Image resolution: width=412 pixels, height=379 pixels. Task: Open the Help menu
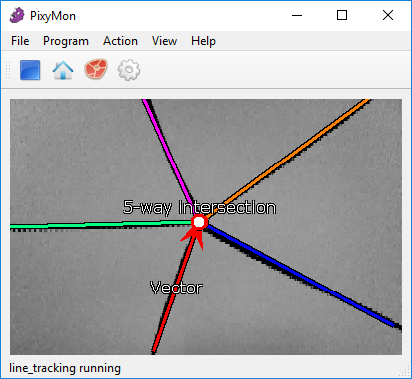[203, 41]
